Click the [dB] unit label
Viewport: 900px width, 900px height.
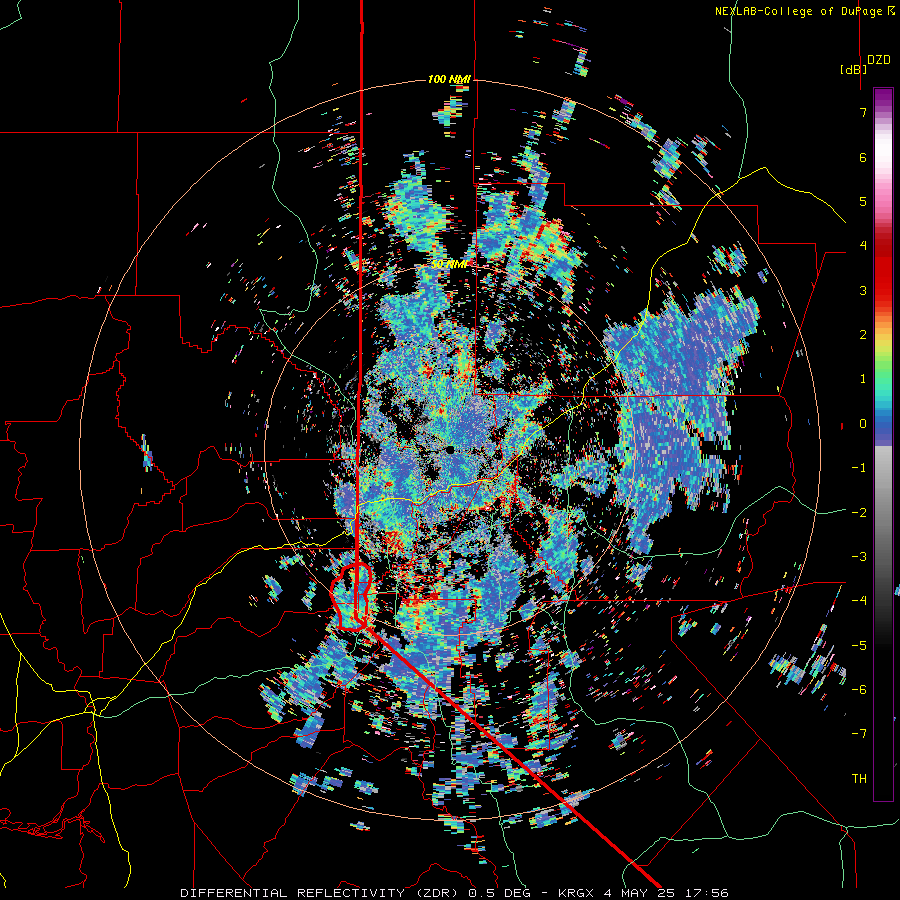coord(853,69)
